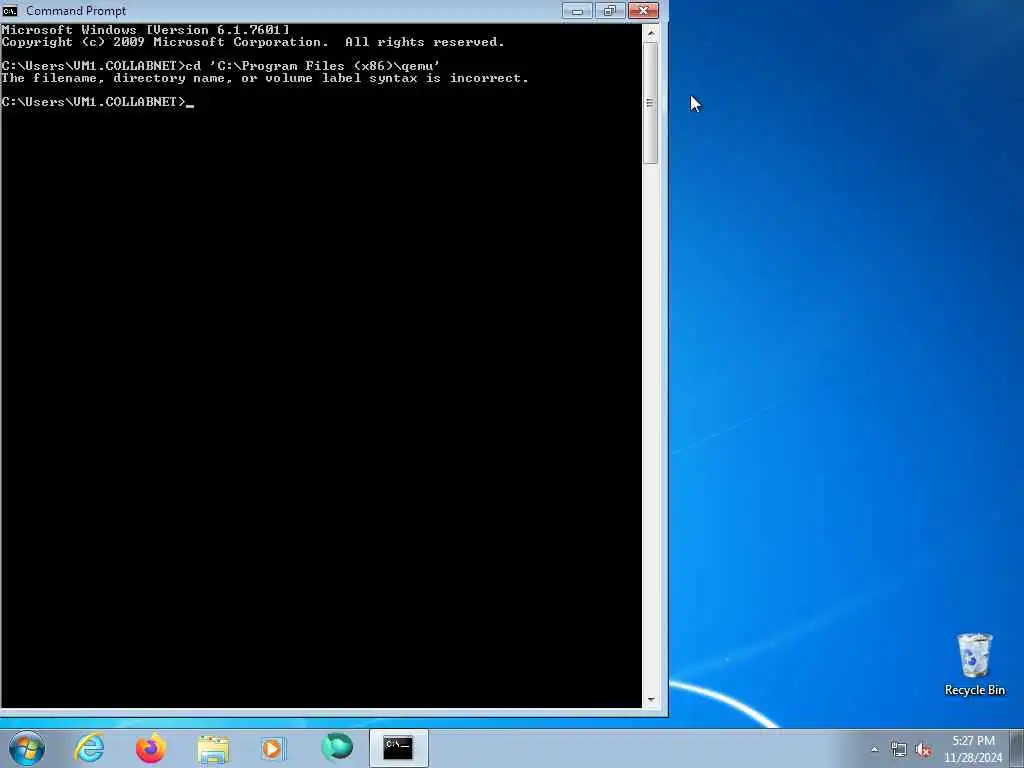Image resolution: width=1024 pixels, height=768 pixels.
Task: Launch Internet Explorer from the taskbar
Action: 89,748
